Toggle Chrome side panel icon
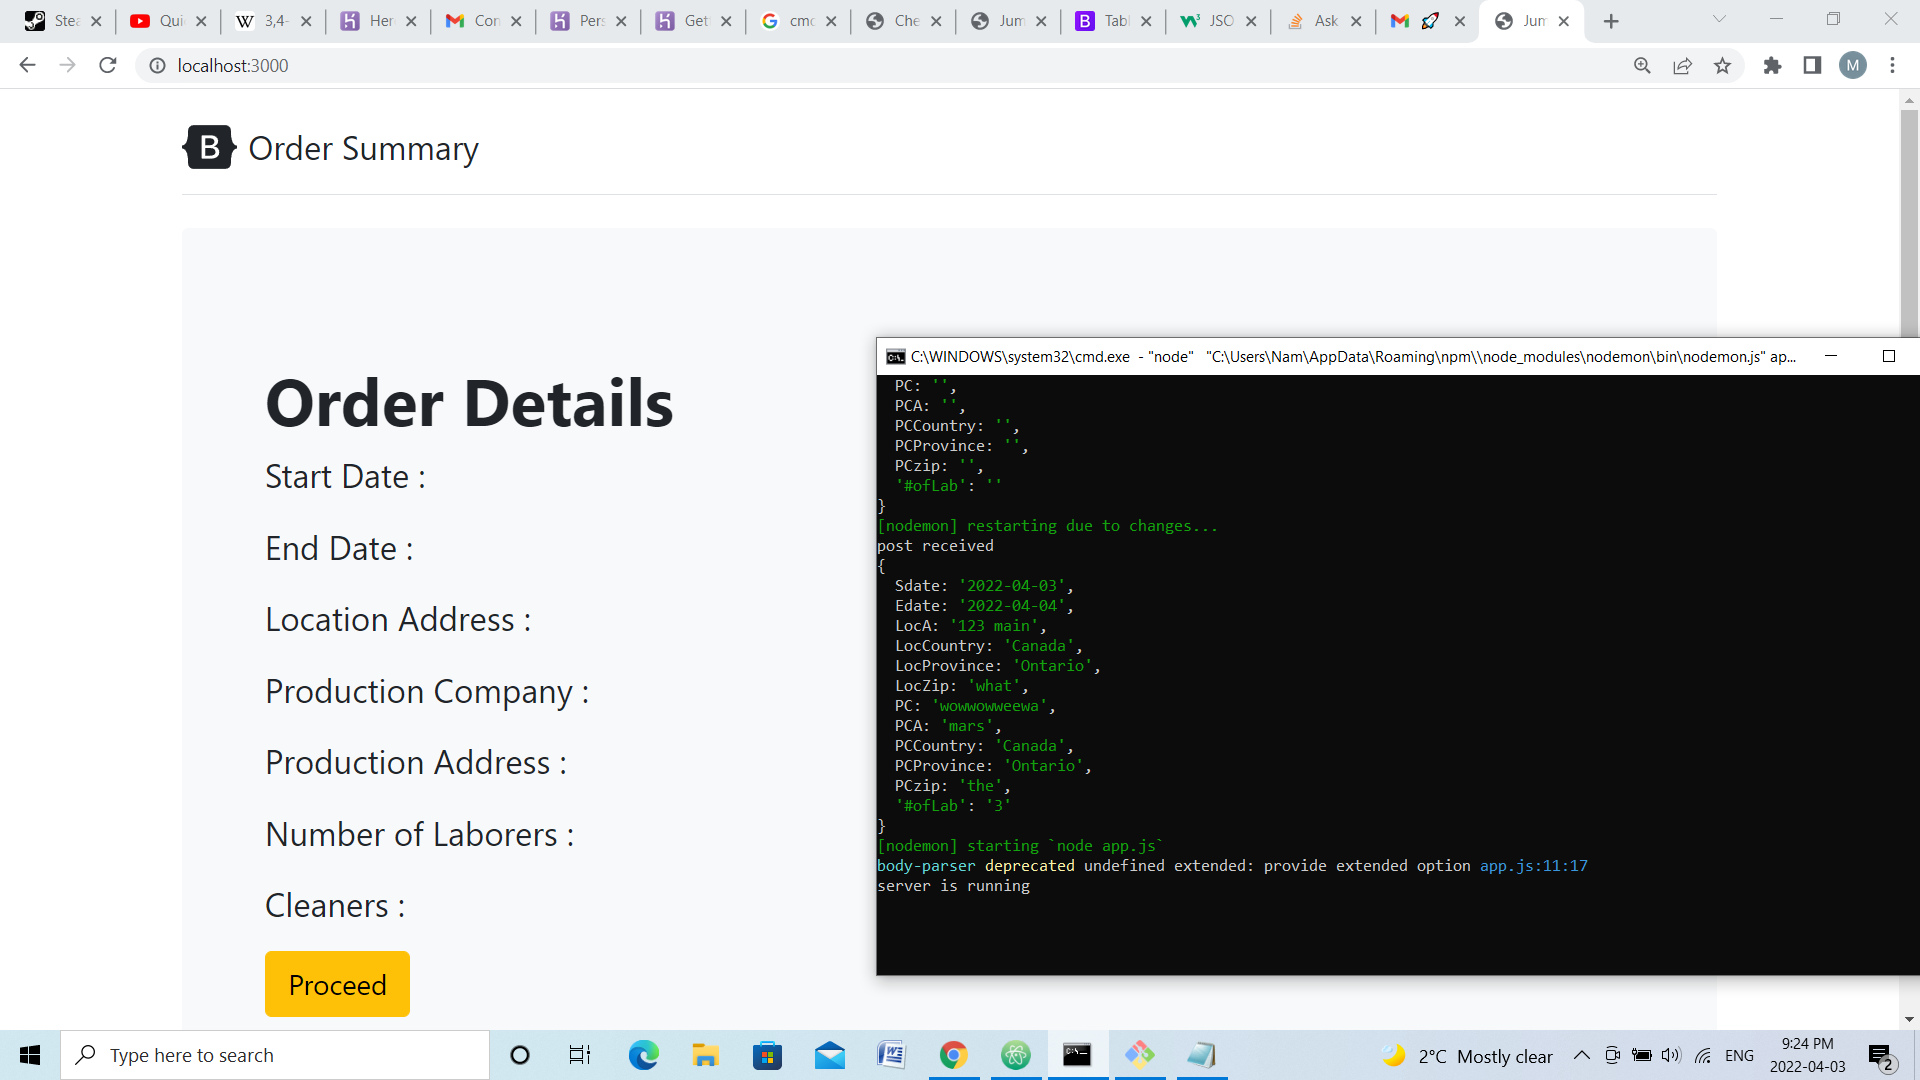1920x1080 pixels. tap(1812, 65)
